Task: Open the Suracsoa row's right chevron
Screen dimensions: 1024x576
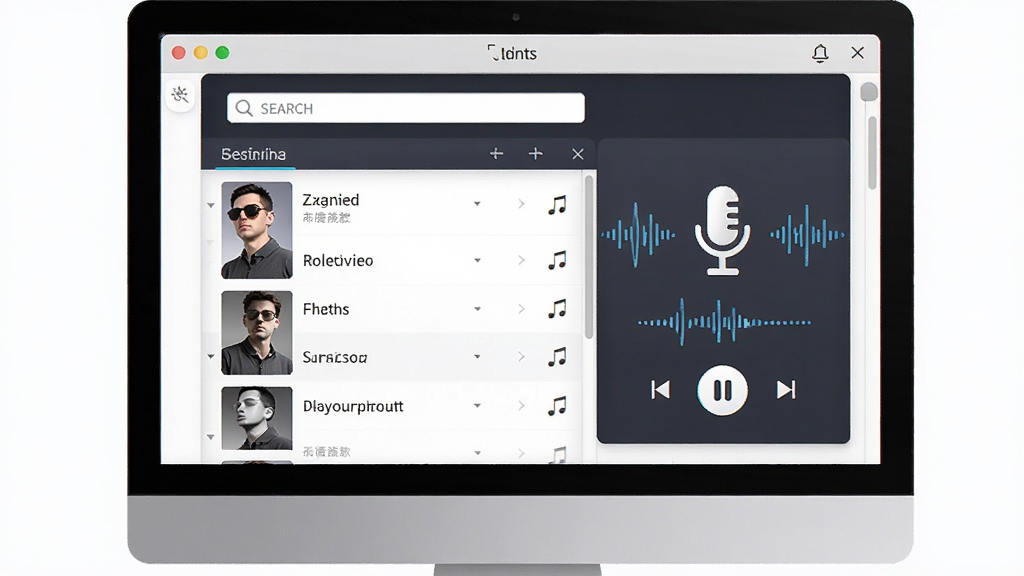Action: [521, 357]
